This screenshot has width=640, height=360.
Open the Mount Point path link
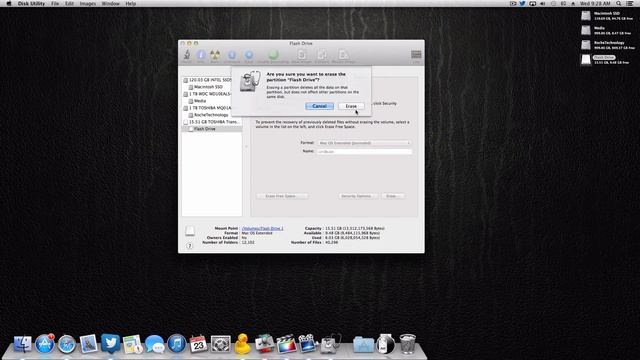coord(262,229)
